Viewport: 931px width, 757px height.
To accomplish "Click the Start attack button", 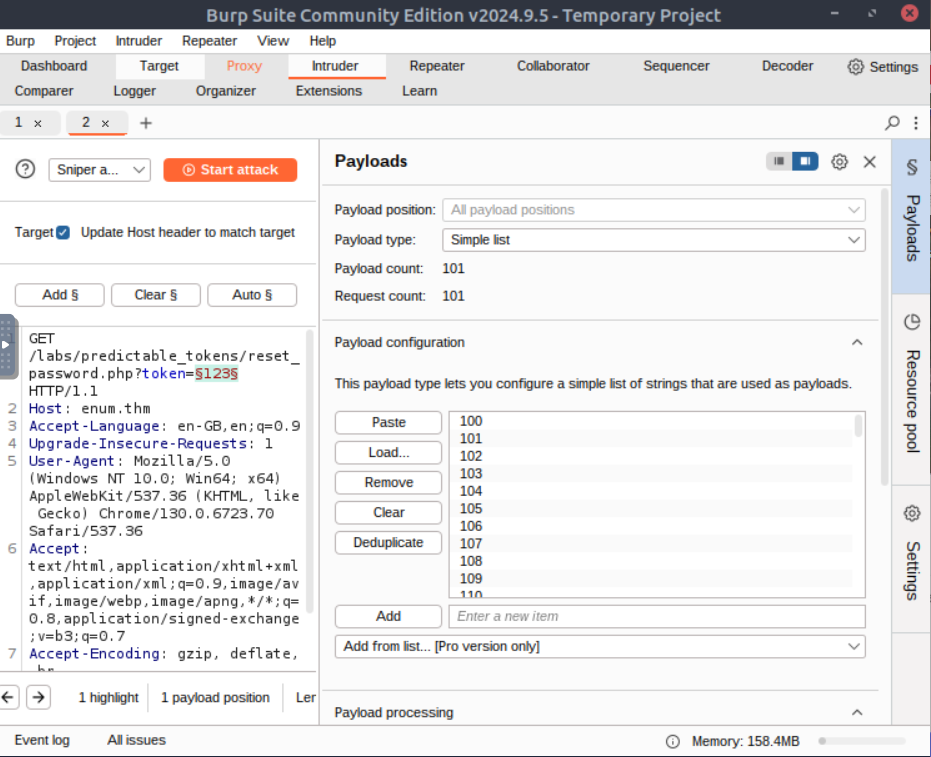I will pos(230,170).
